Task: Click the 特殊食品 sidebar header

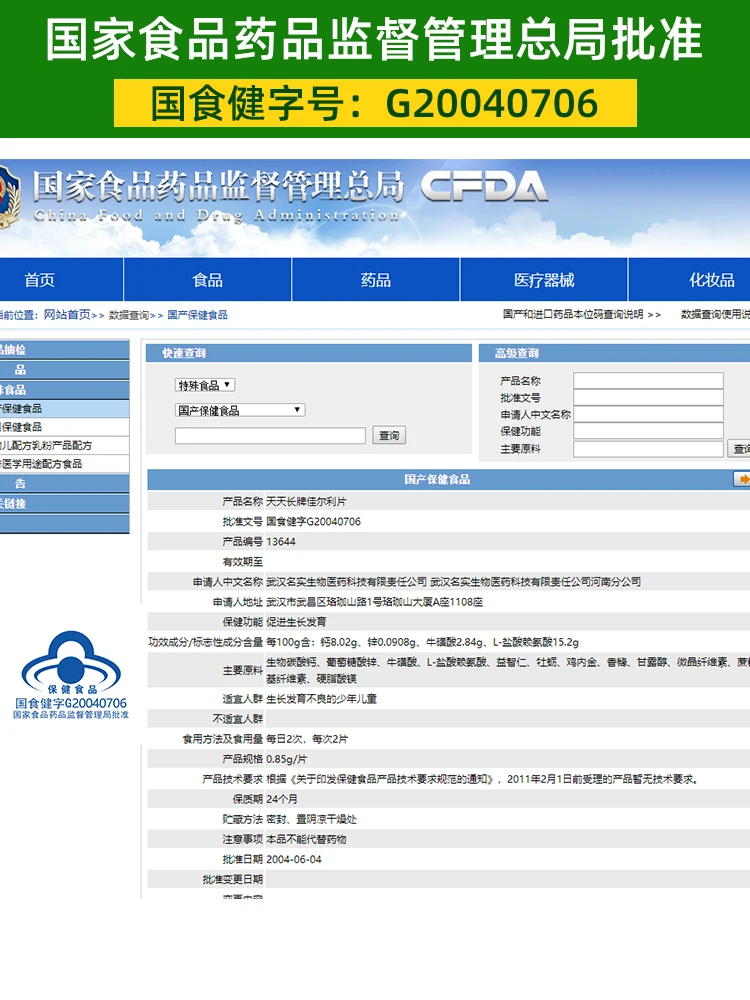Action: tap(64, 390)
